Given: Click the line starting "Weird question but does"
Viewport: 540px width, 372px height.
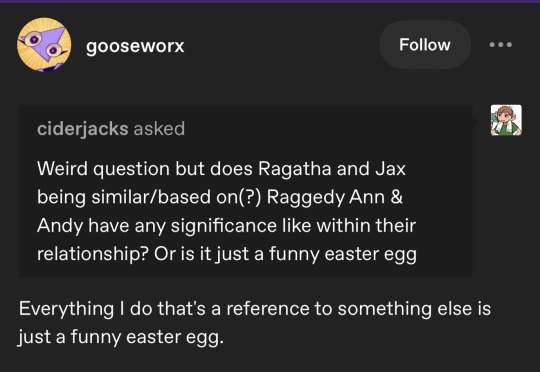Looking at the screenshot, I should pos(221,169).
